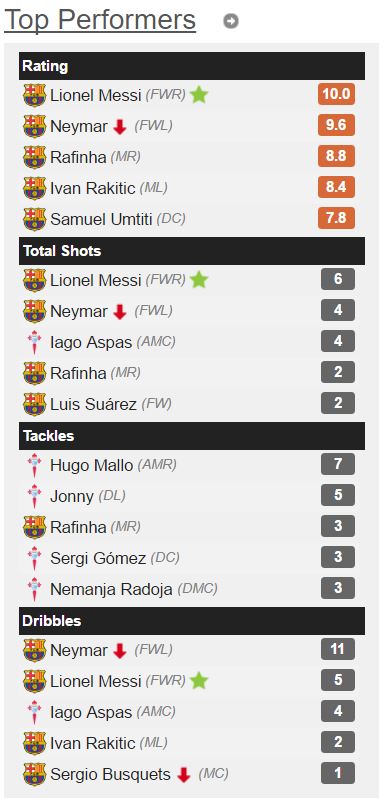Click the Barcelona crest next to Samuel Umtiti
The image size is (386, 809).
pyautogui.click(x=35, y=219)
